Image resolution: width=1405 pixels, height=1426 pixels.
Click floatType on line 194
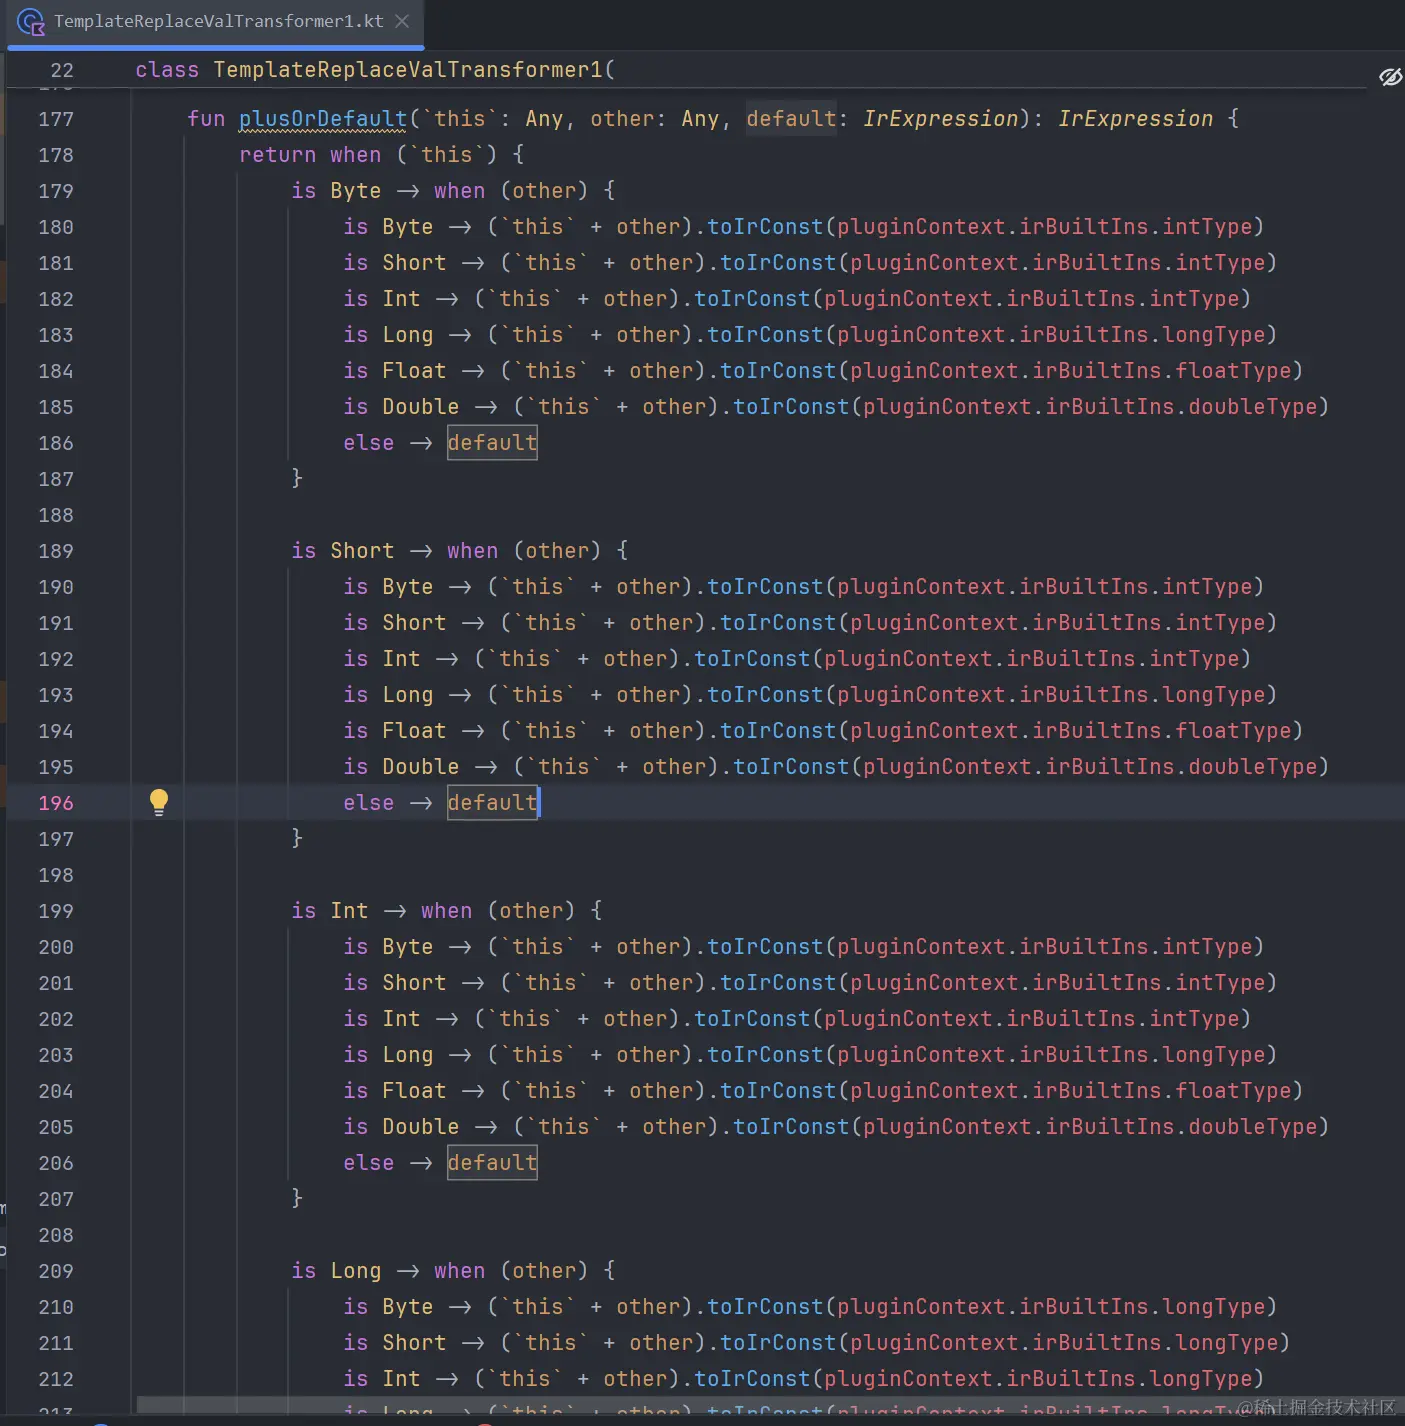1233,730
